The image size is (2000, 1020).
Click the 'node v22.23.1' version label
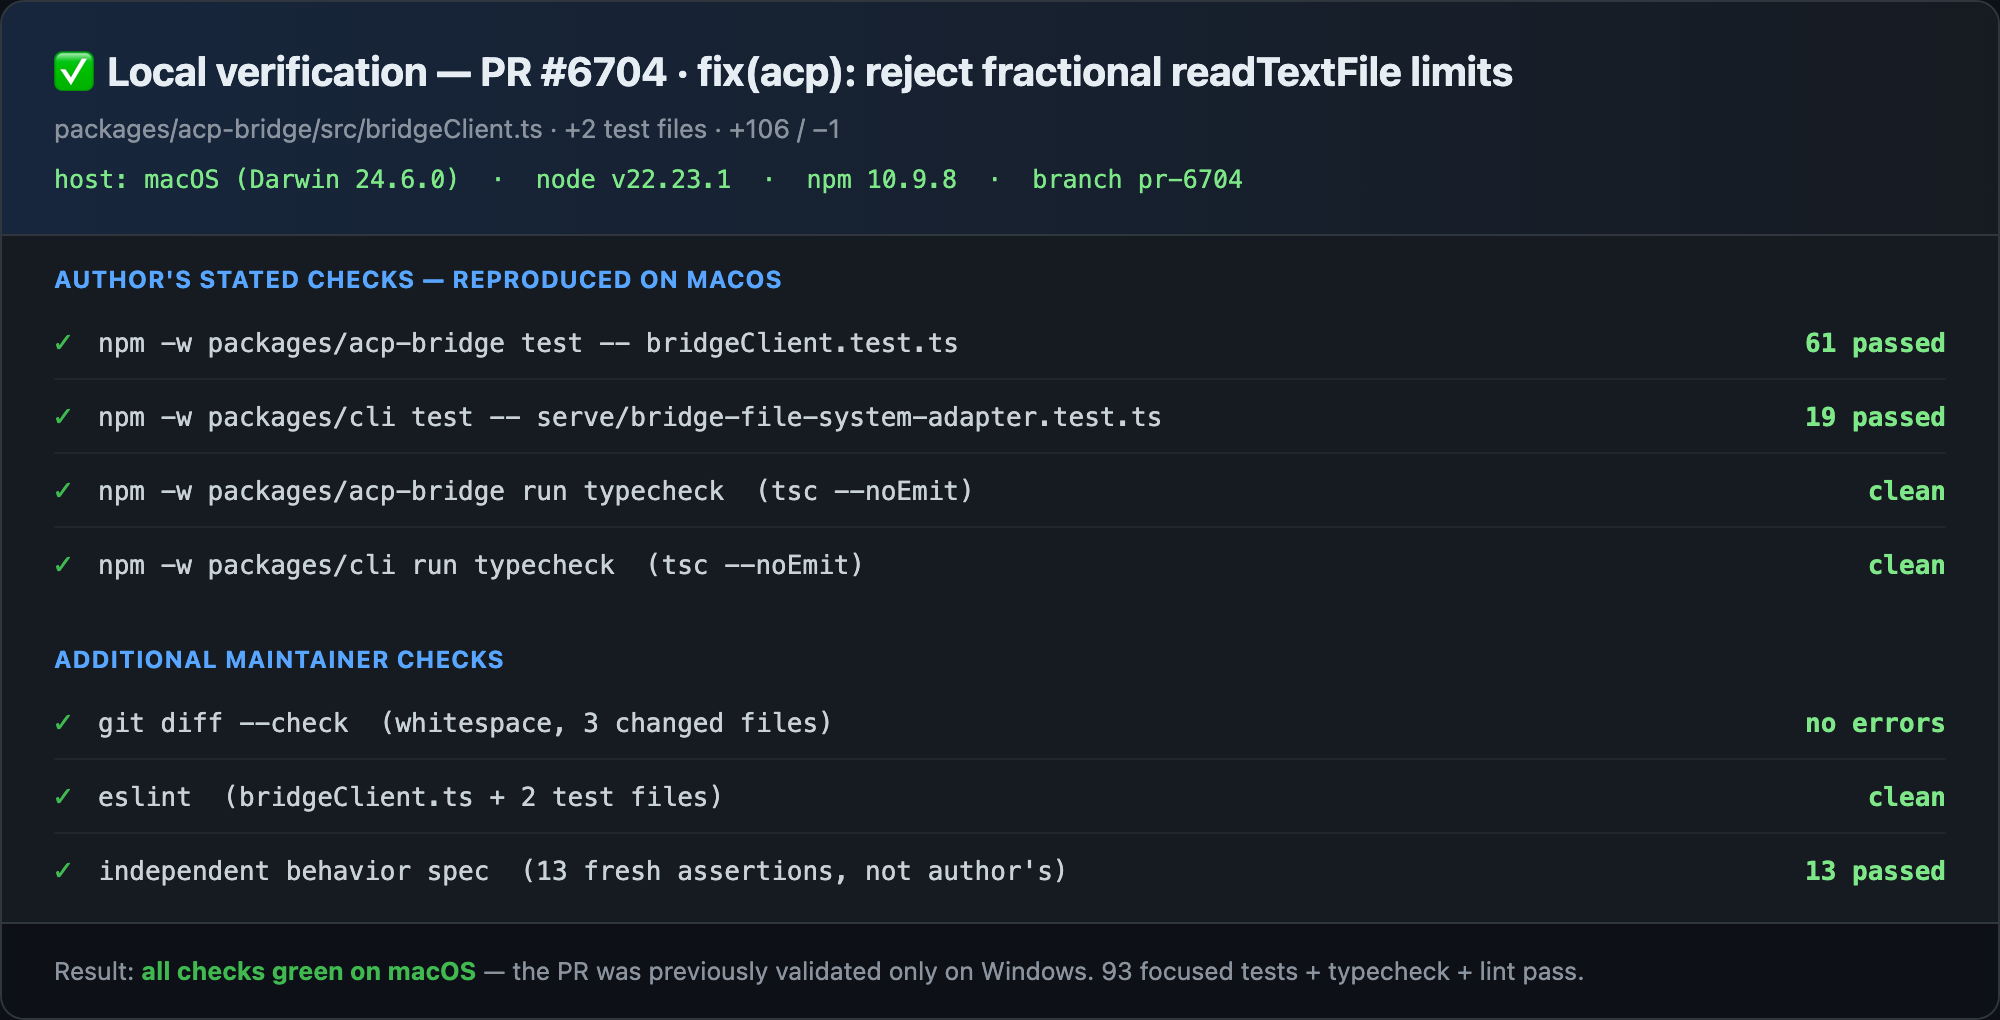coord(633,180)
